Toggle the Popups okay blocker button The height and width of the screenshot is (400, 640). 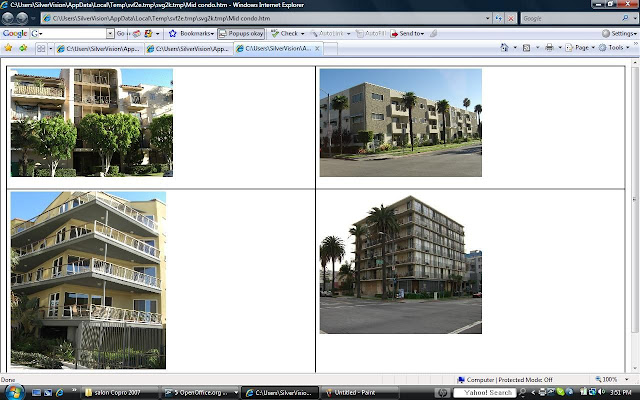241,33
